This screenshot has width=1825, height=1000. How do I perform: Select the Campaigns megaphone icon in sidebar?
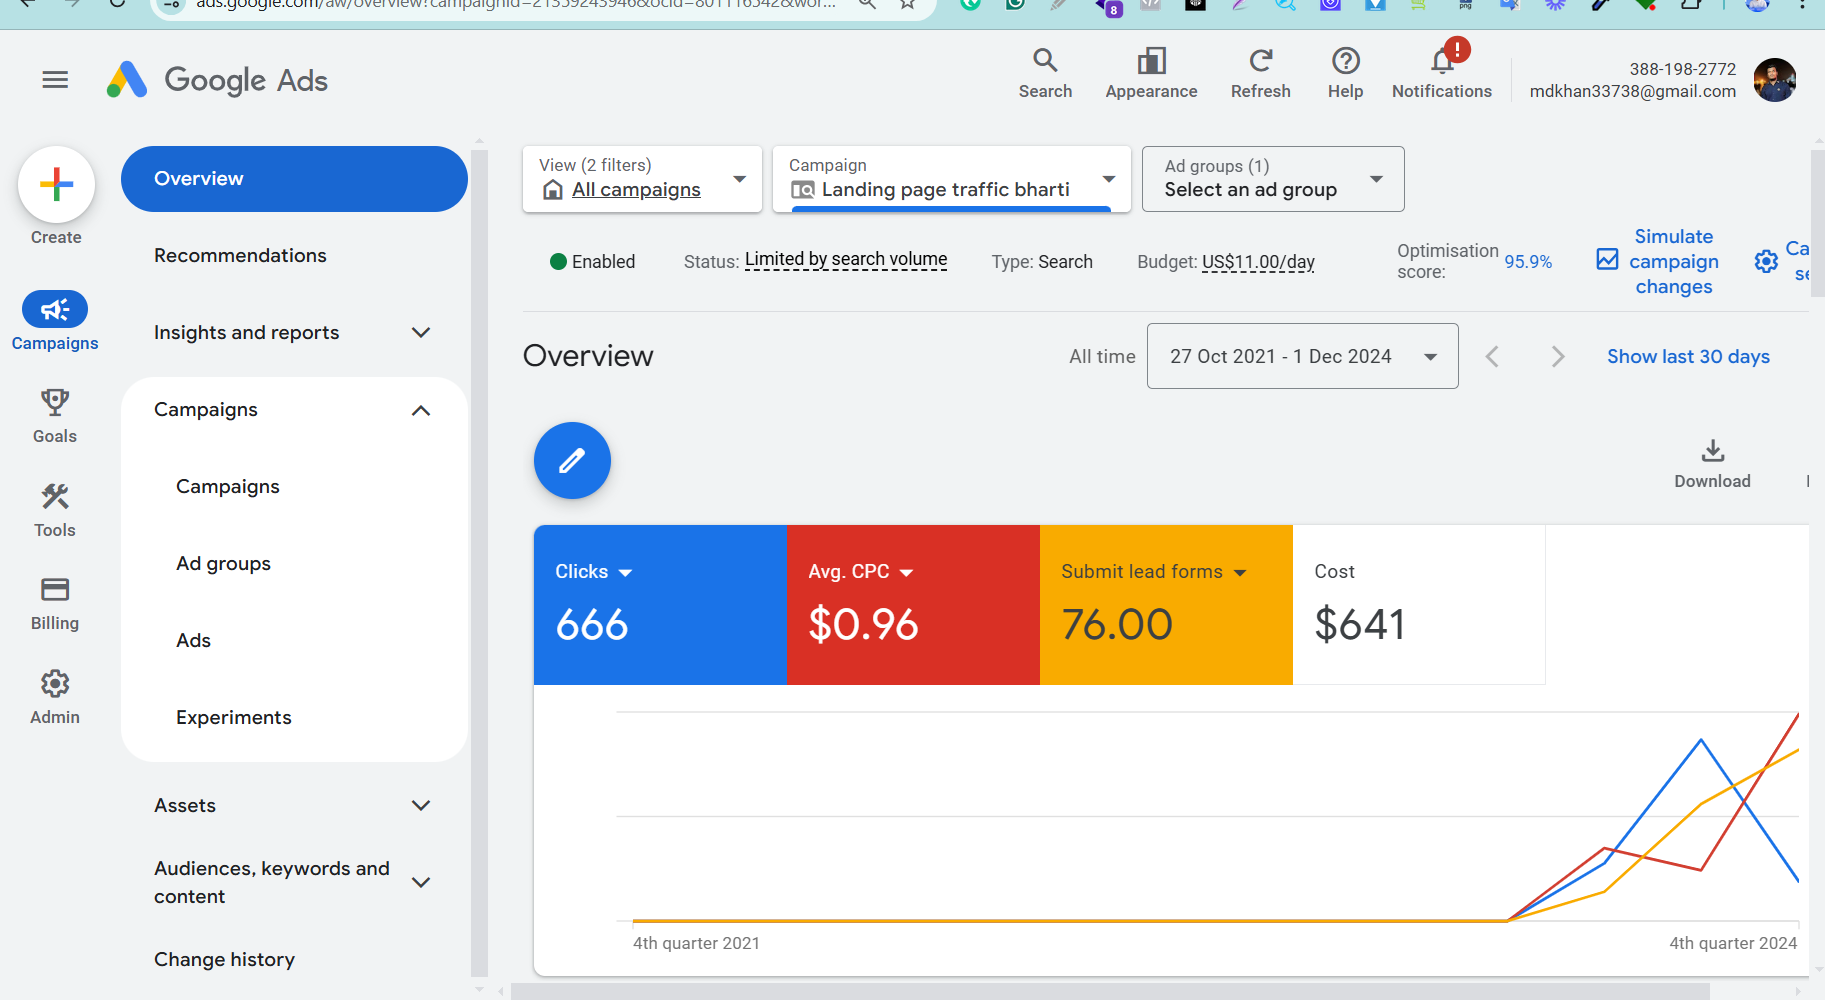[55, 310]
